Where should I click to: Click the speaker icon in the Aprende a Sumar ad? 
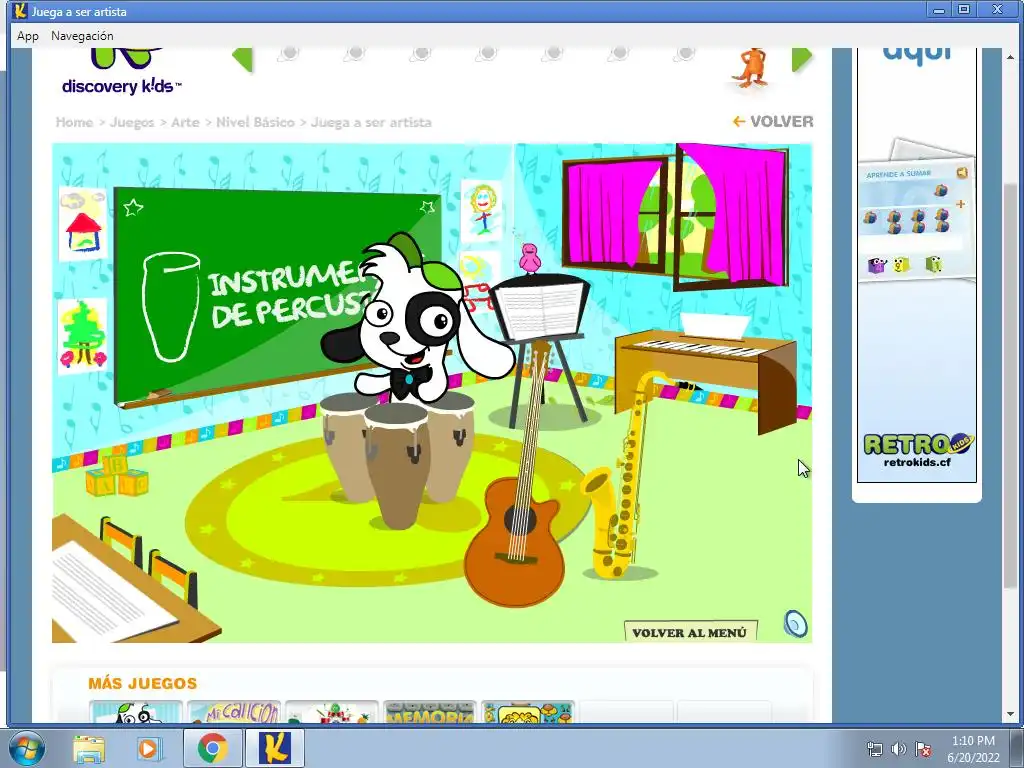962,172
